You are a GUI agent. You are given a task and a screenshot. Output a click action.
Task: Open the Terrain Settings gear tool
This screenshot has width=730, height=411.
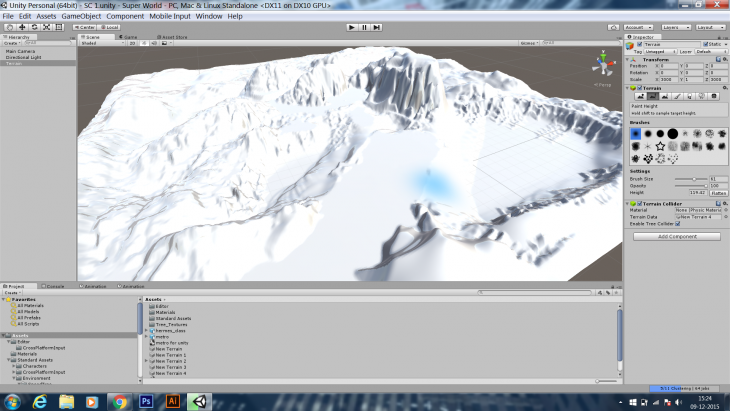point(714,96)
